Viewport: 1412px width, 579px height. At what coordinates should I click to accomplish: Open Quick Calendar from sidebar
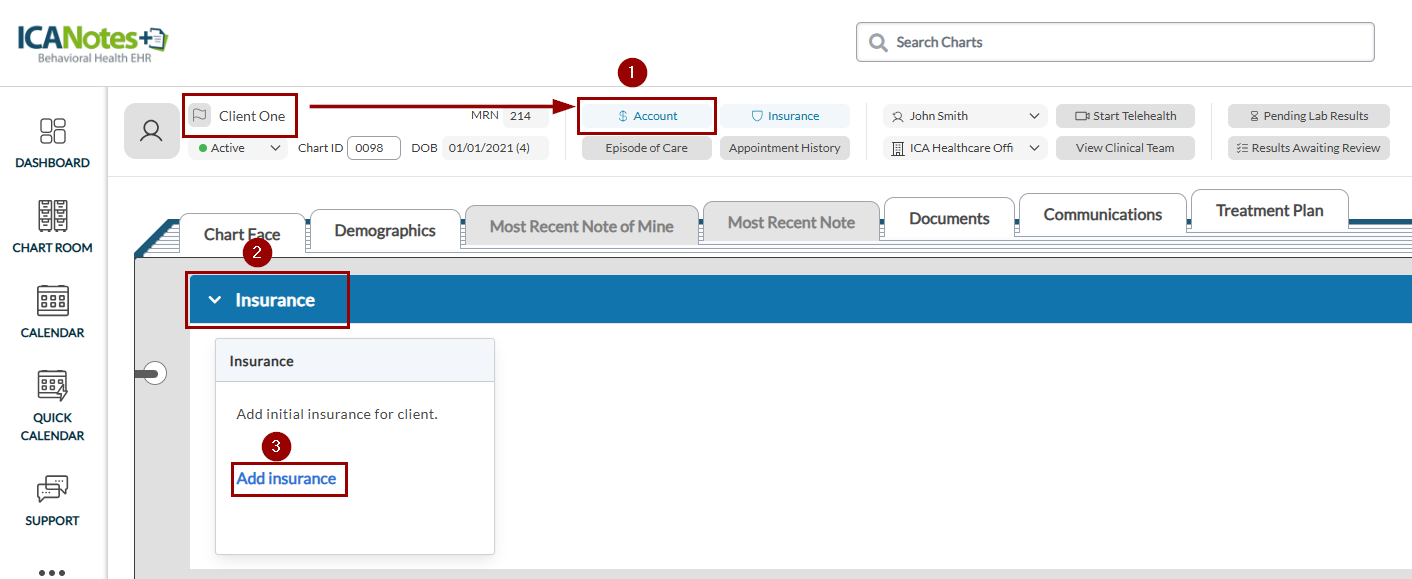[x=52, y=387]
